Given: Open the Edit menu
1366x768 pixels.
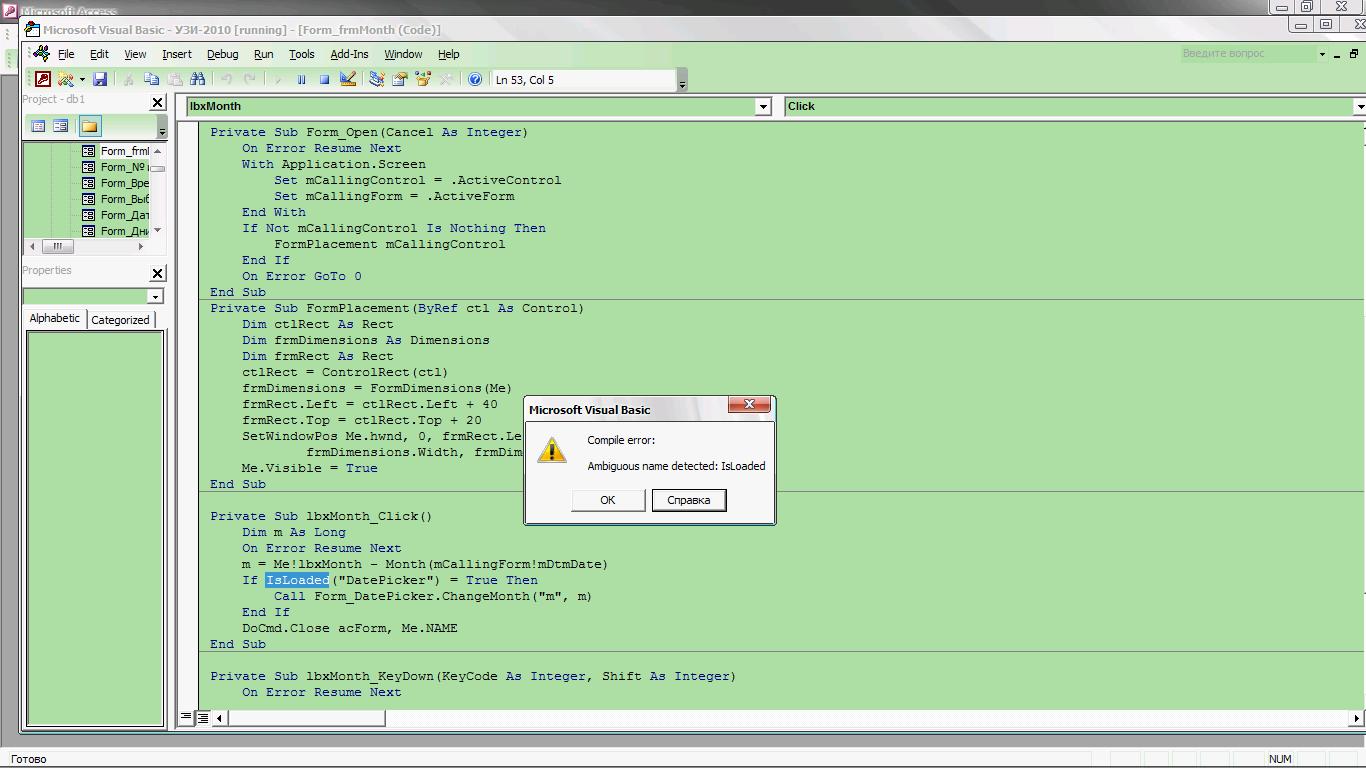Looking at the screenshot, I should pyautogui.click(x=100, y=54).
